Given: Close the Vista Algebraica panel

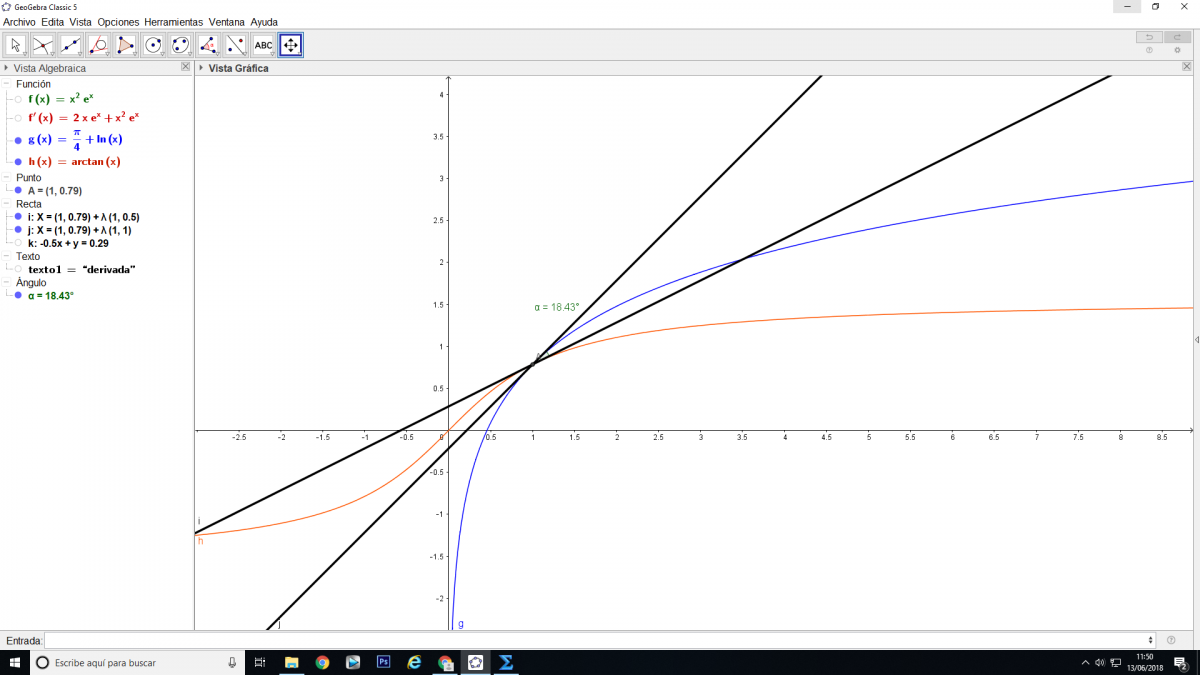Looking at the screenshot, I should [185, 67].
